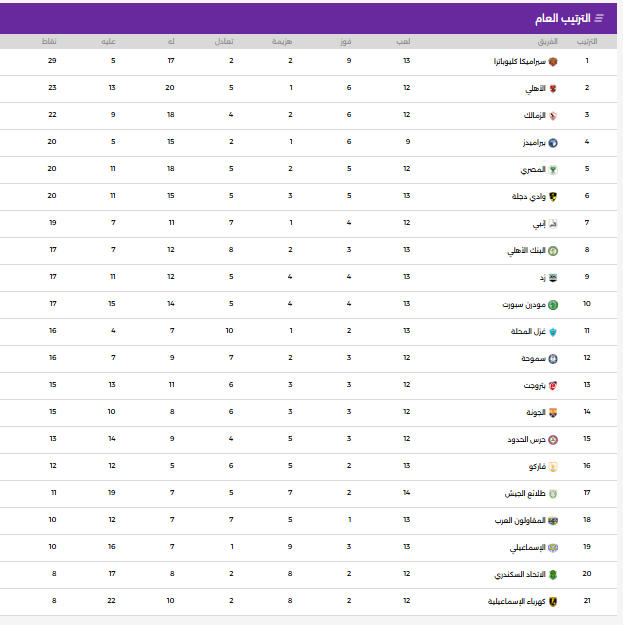The width and height of the screenshot is (623, 625).
Task: Click the Modern Sport club logo
Action: point(553,305)
